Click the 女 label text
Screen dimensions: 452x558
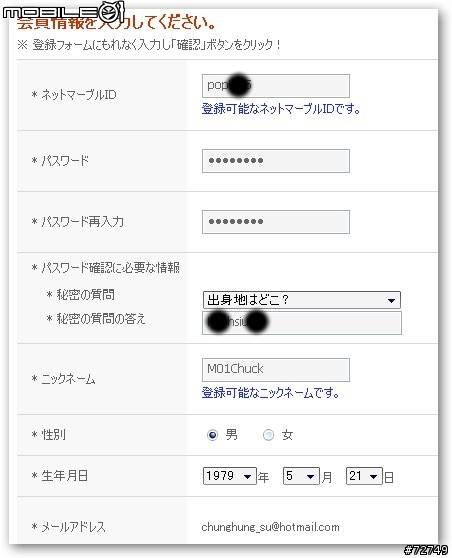click(x=287, y=435)
